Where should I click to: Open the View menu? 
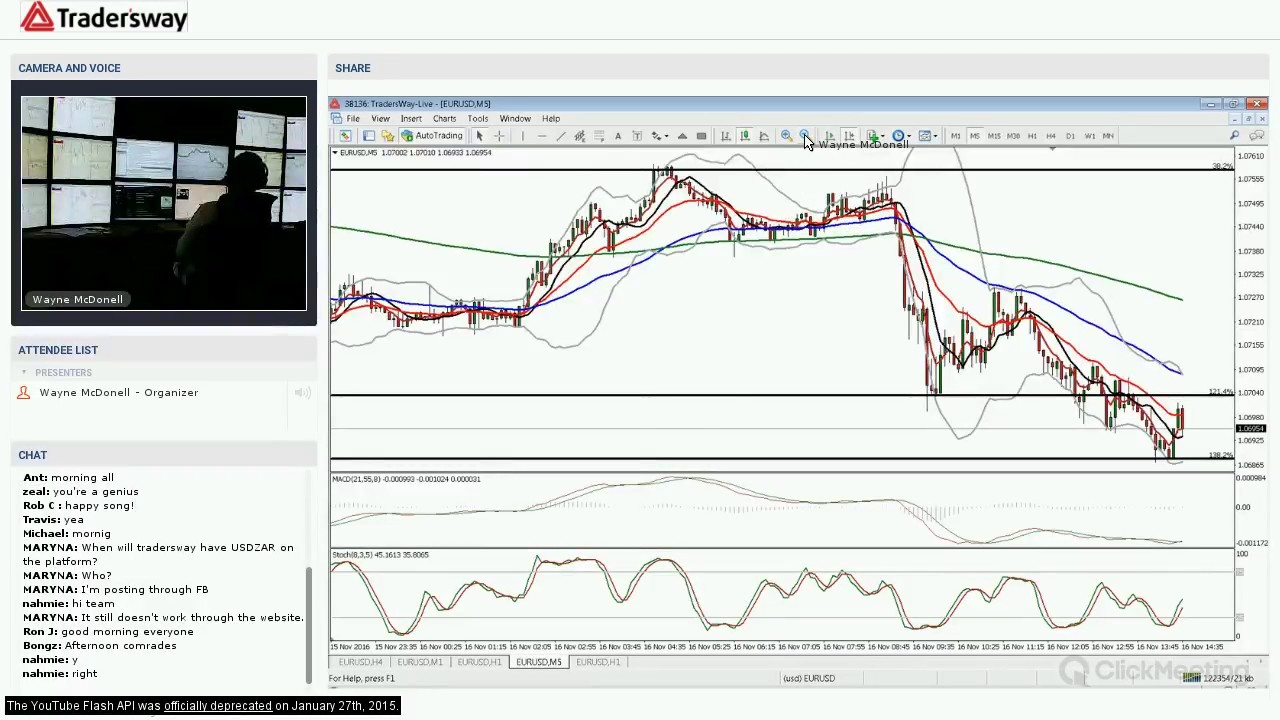pos(380,119)
